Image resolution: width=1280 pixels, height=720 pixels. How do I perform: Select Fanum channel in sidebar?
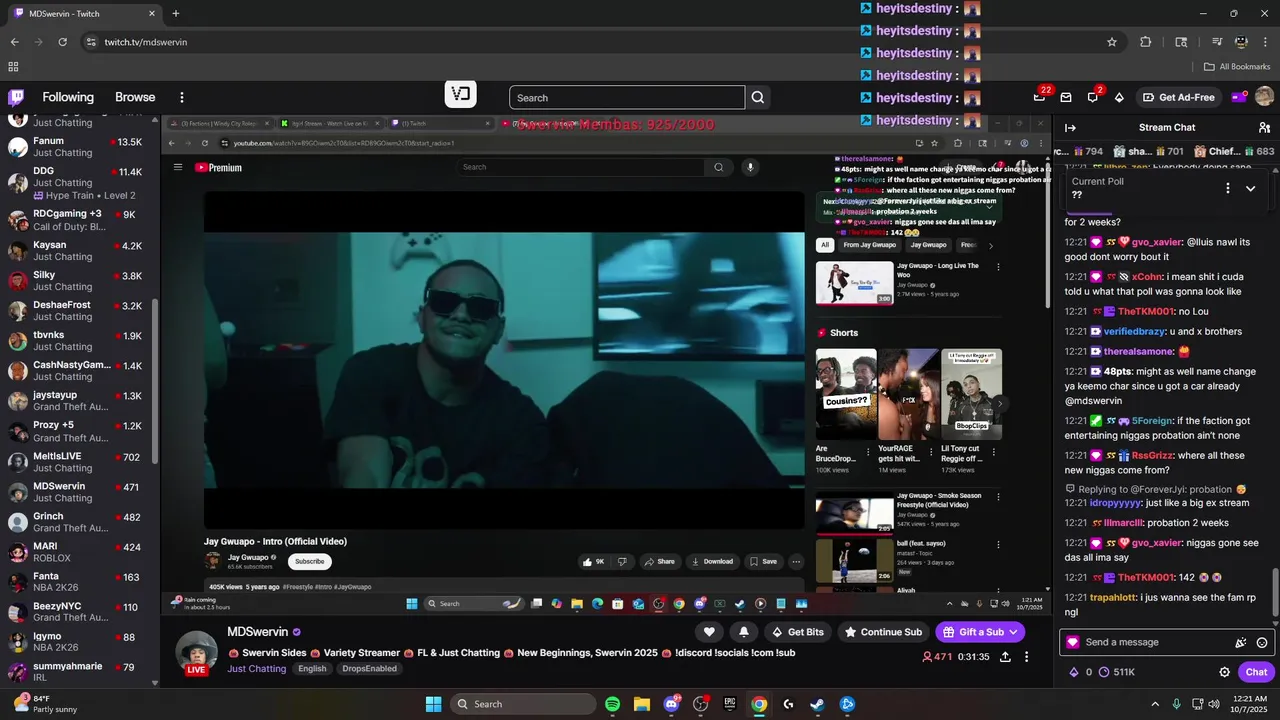click(76, 147)
